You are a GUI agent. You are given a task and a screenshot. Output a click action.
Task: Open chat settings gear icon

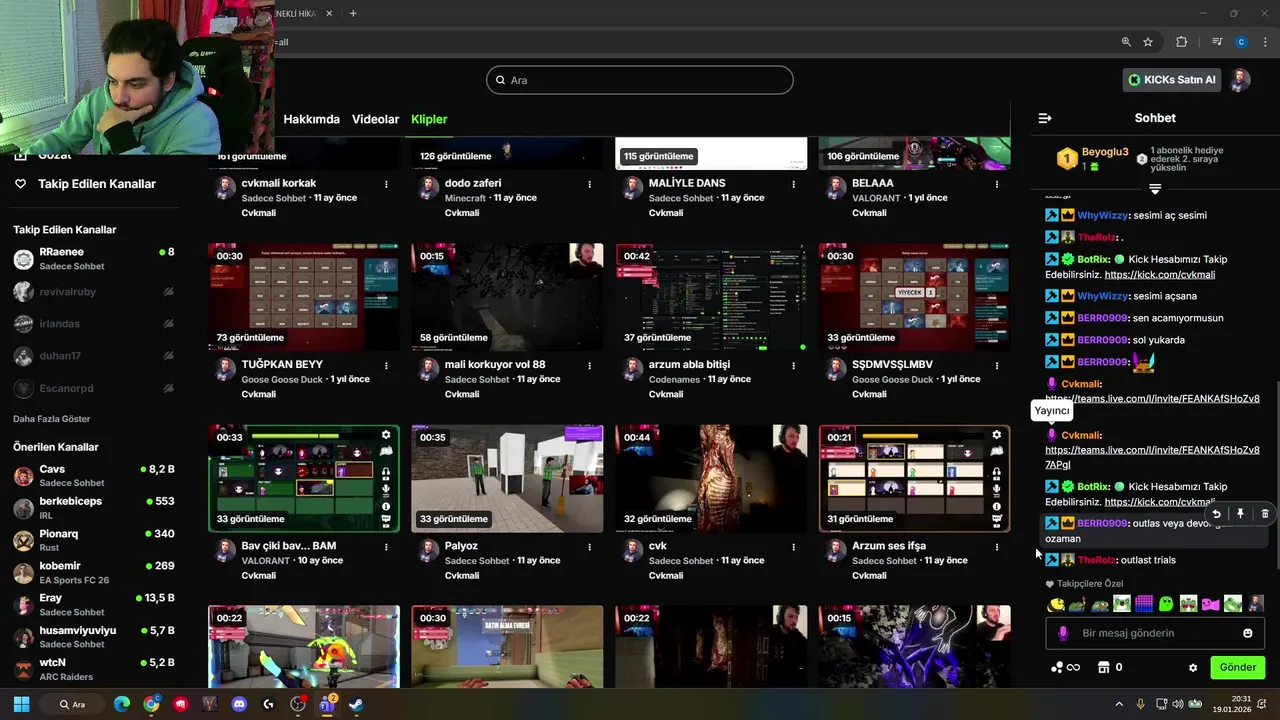click(x=1192, y=668)
